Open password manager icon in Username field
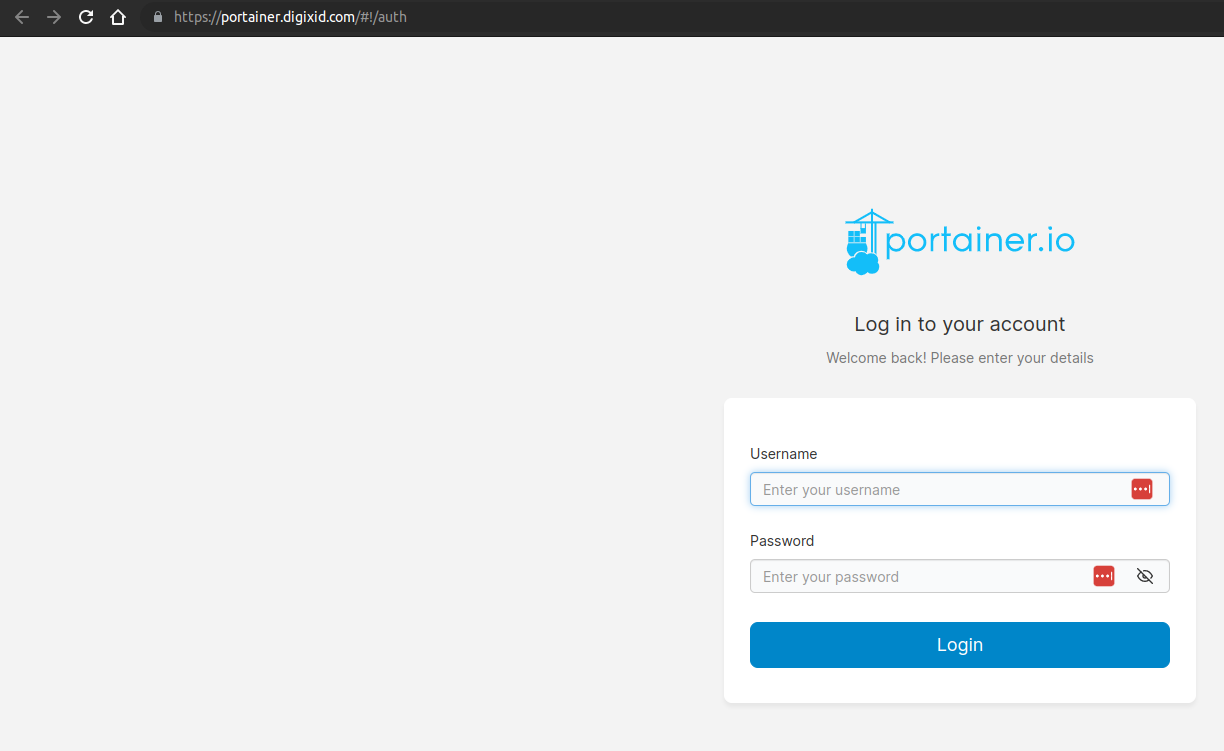1224x751 pixels. click(x=1142, y=489)
